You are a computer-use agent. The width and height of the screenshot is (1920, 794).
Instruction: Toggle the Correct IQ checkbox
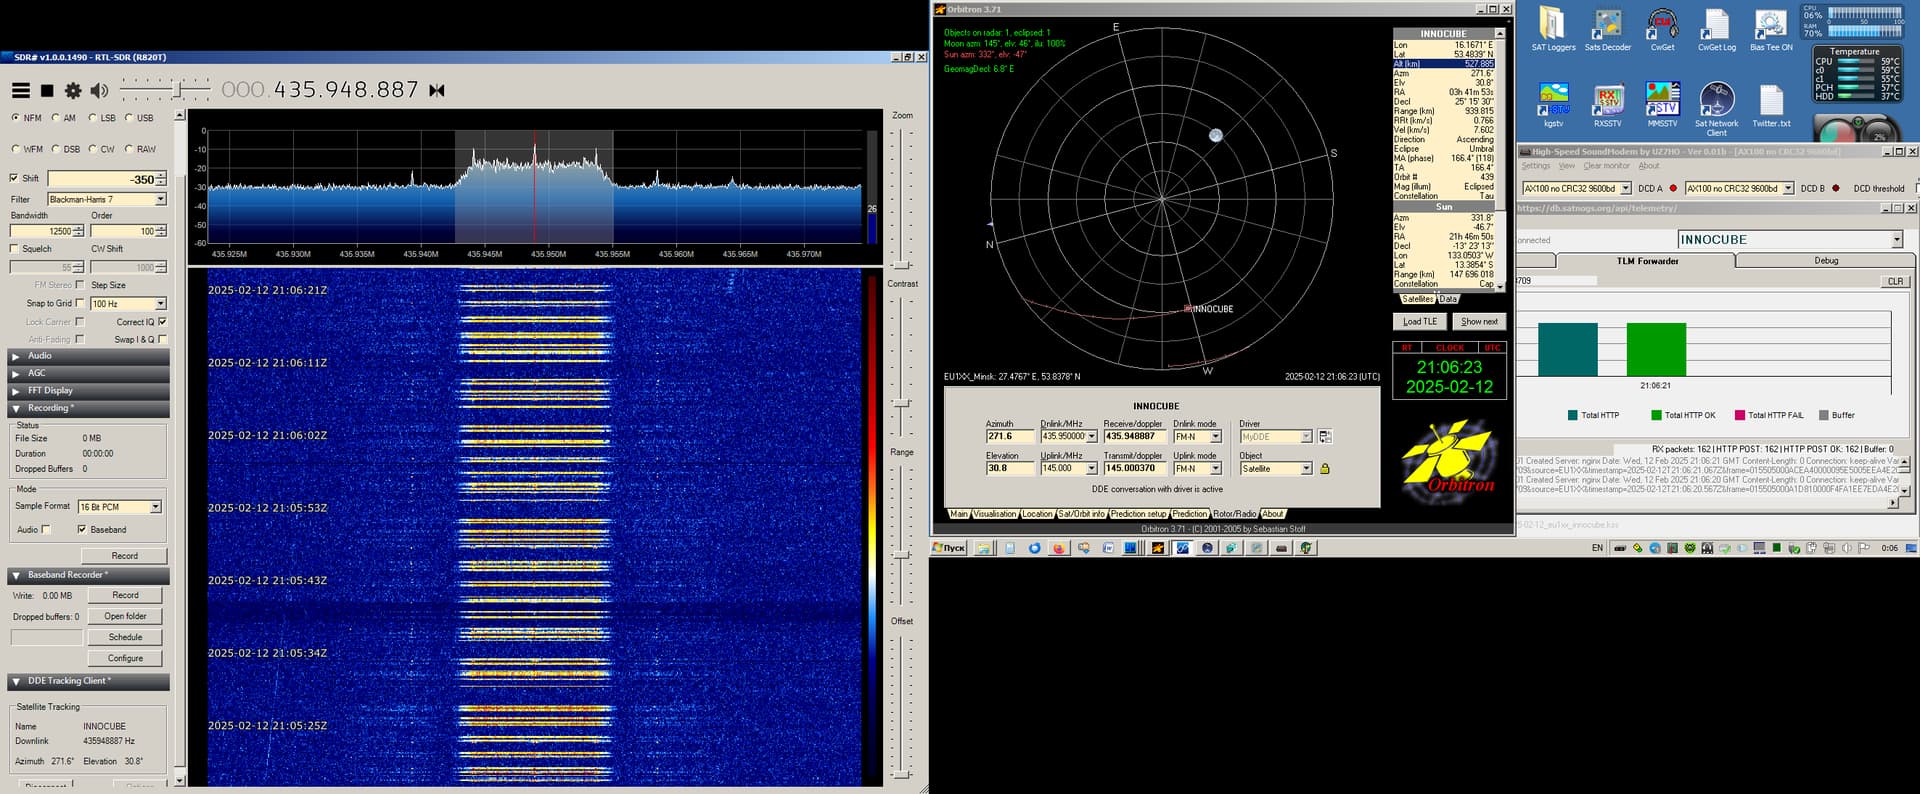click(162, 322)
